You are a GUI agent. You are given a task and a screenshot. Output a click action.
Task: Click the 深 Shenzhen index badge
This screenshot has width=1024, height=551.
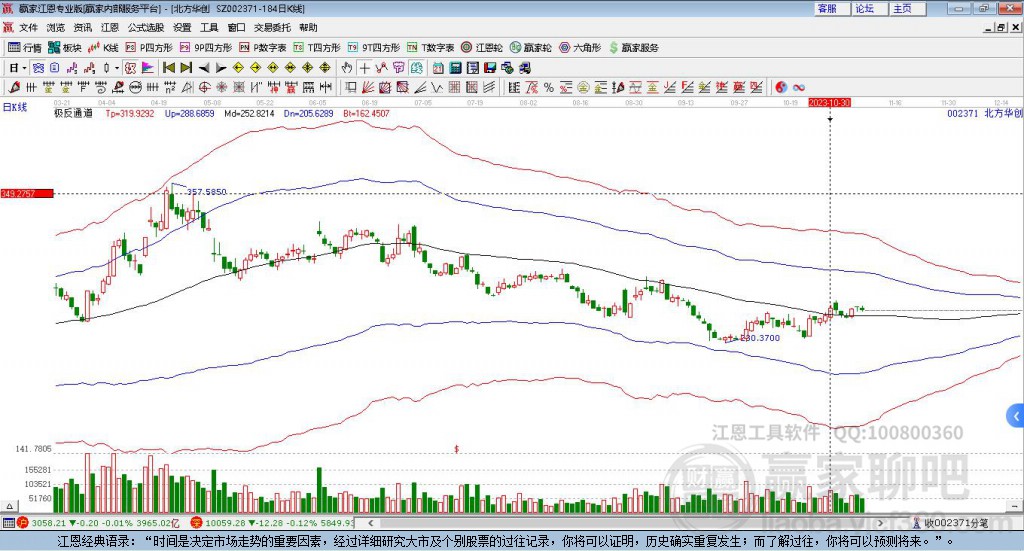196,522
